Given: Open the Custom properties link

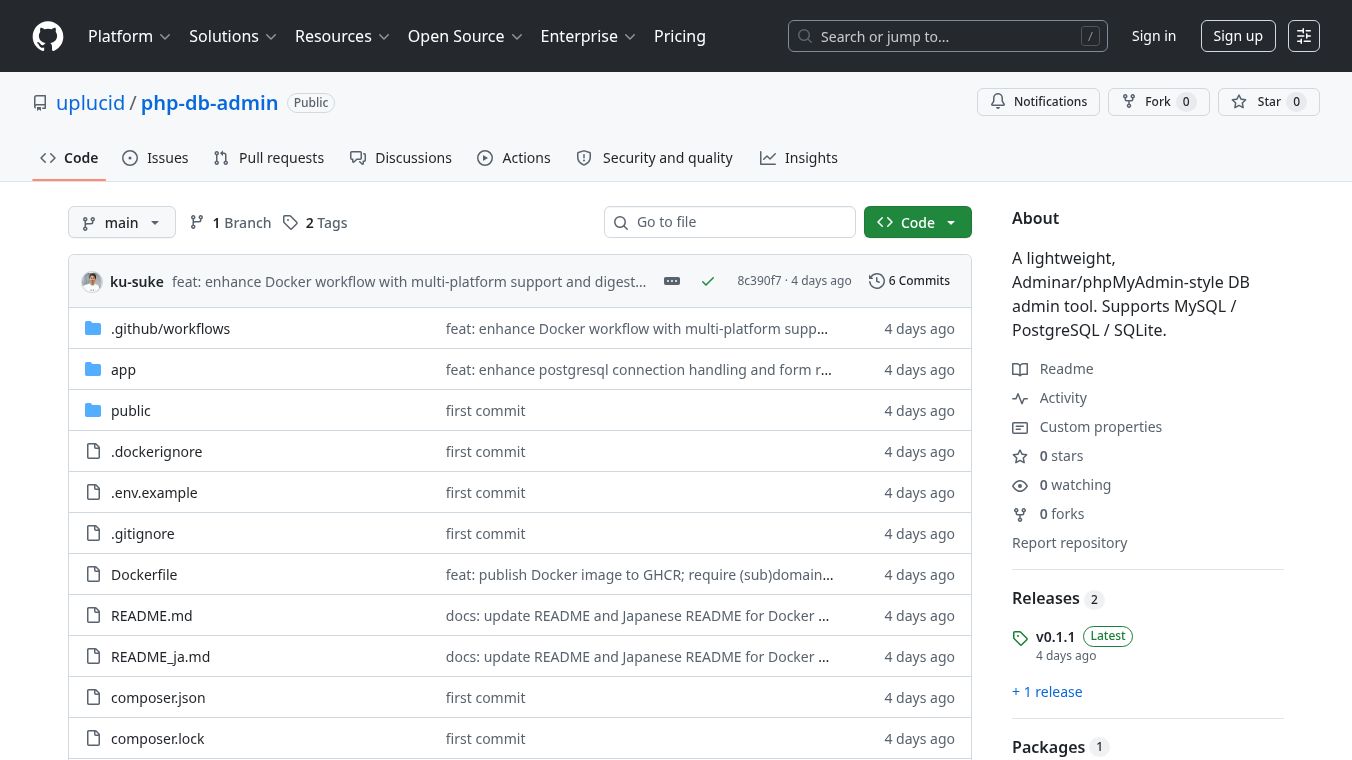Looking at the screenshot, I should point(1100,427).
